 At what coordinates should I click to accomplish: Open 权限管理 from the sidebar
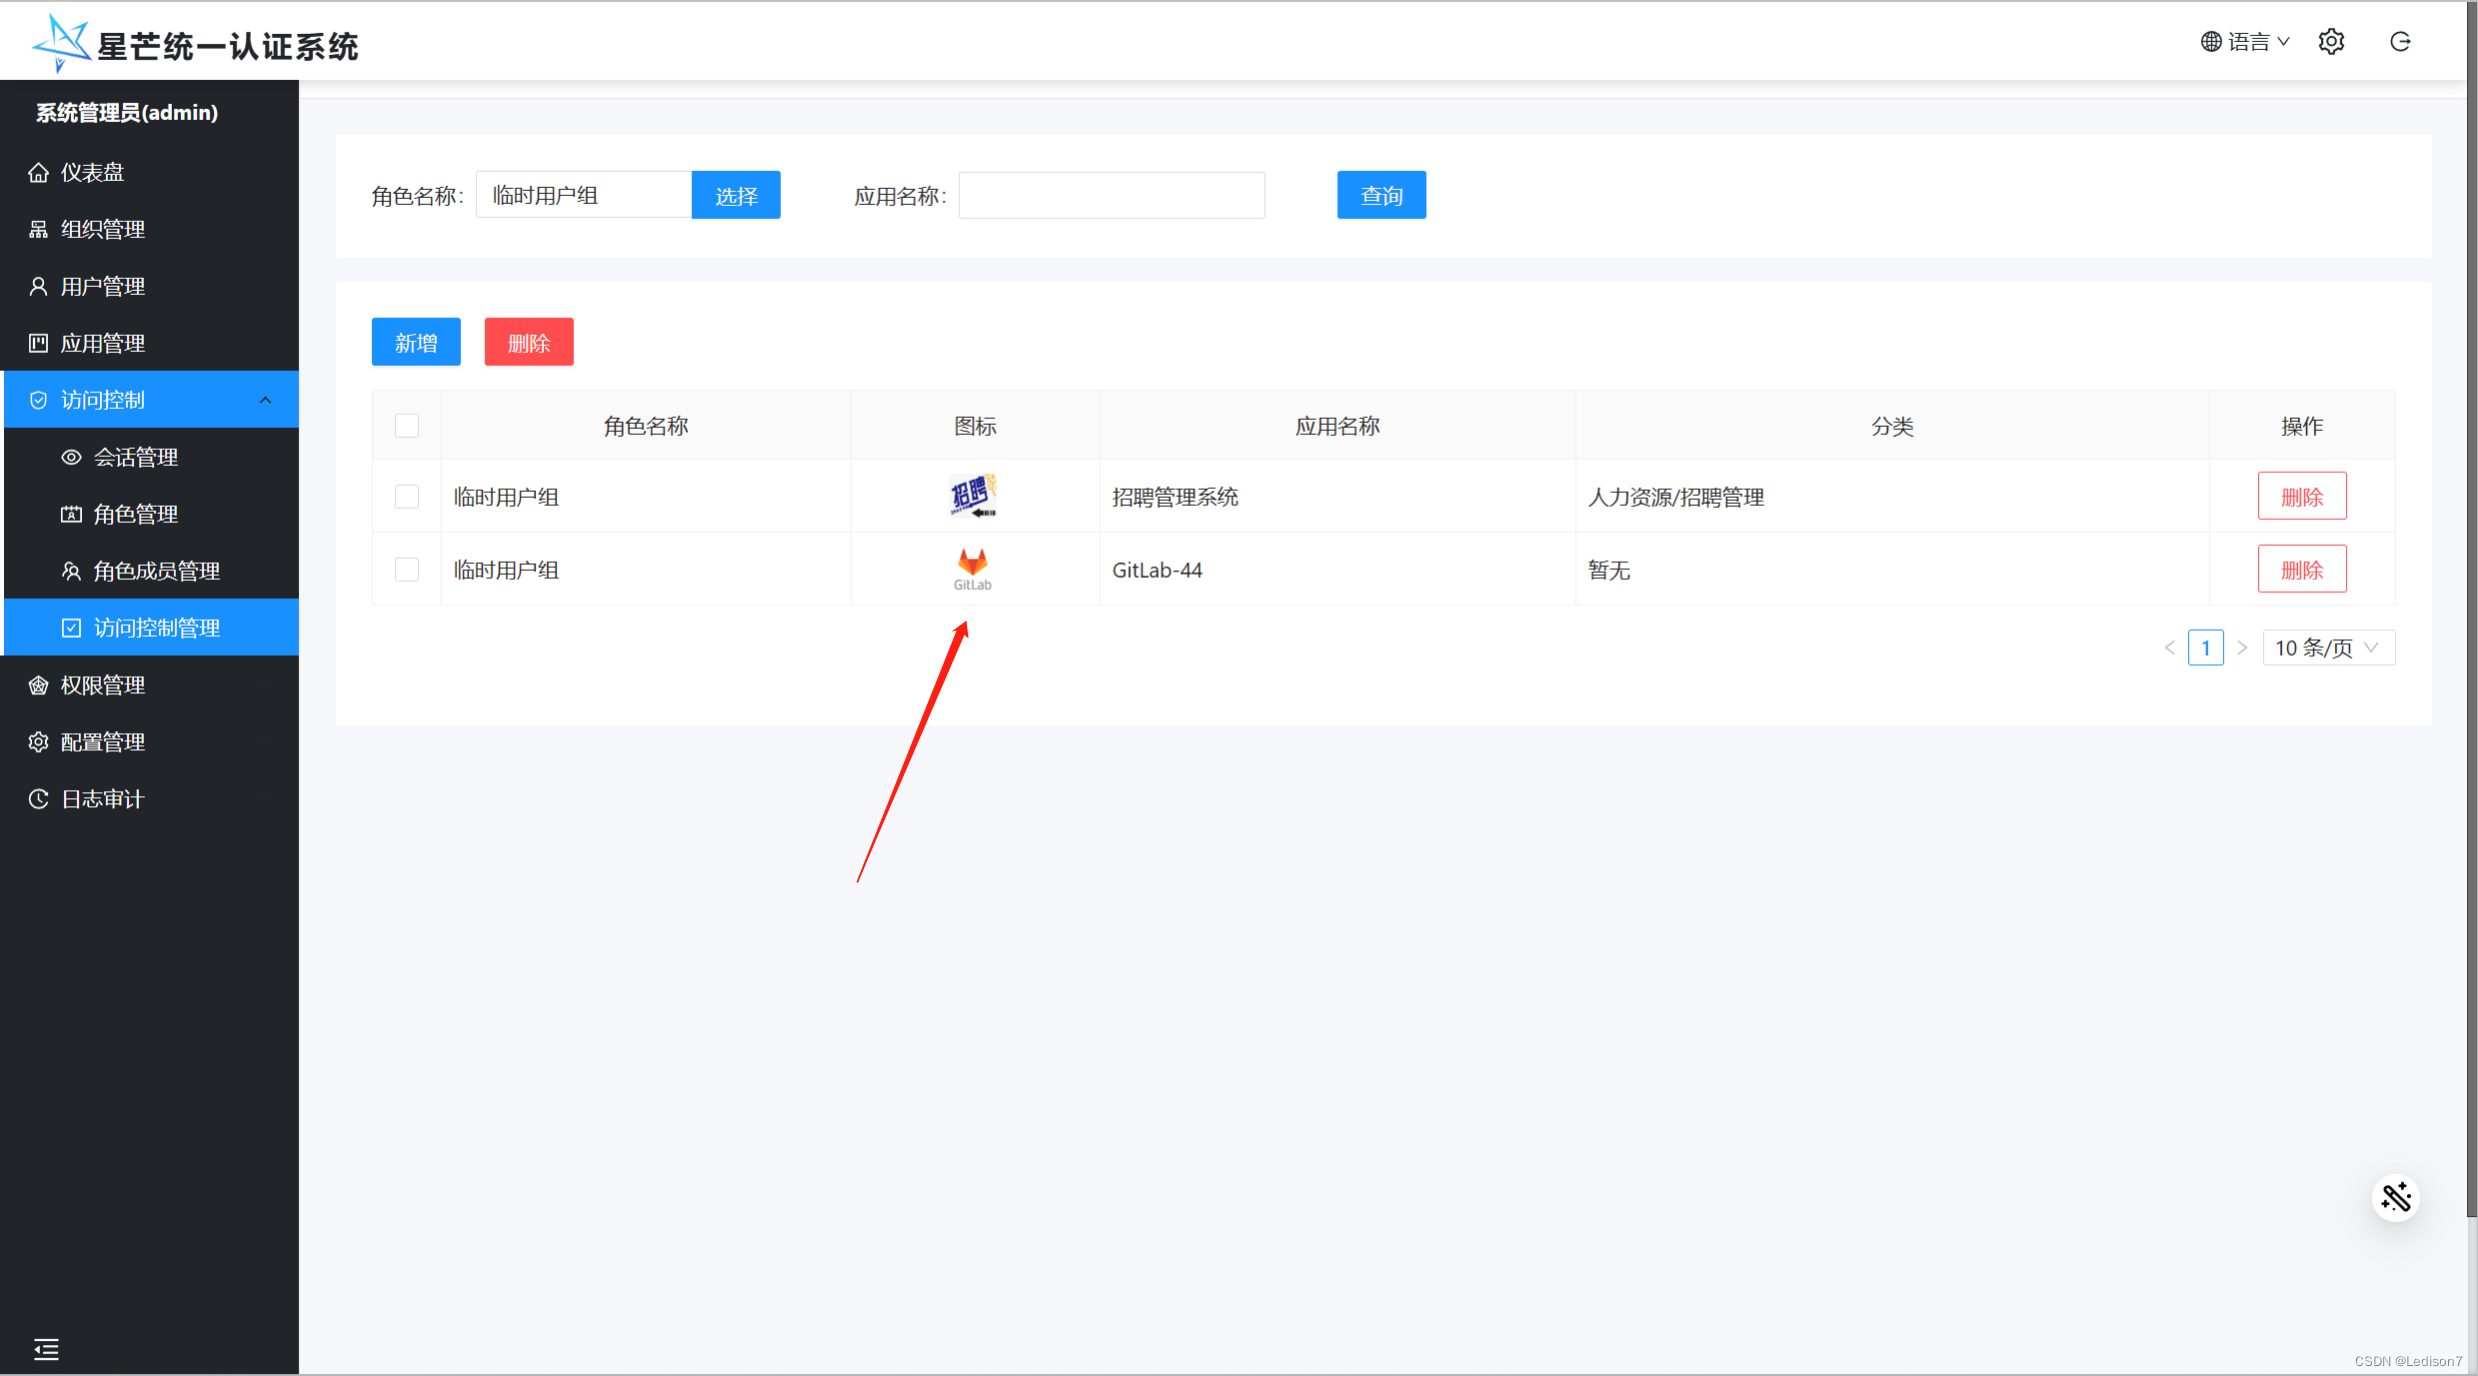pos(103,684)
